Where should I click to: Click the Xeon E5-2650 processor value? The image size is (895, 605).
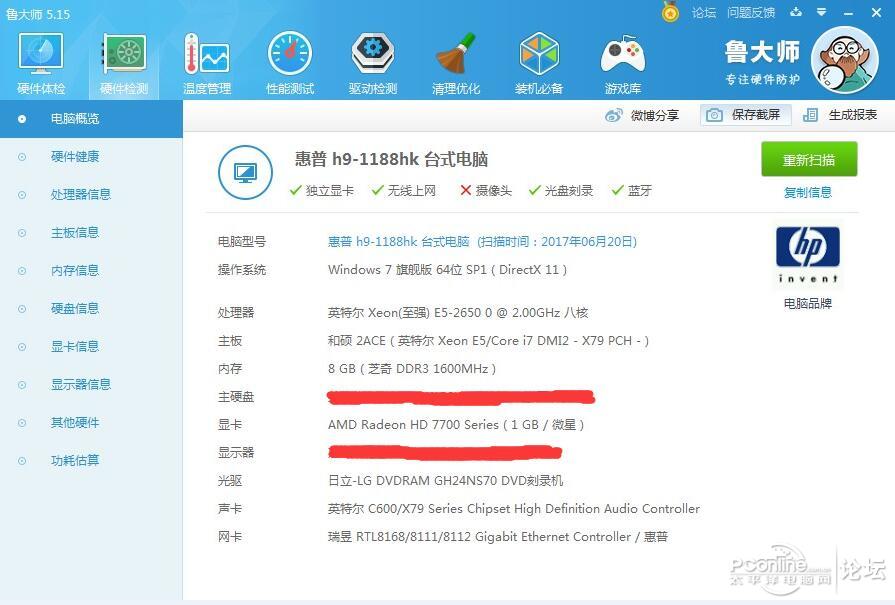(458, 313)
